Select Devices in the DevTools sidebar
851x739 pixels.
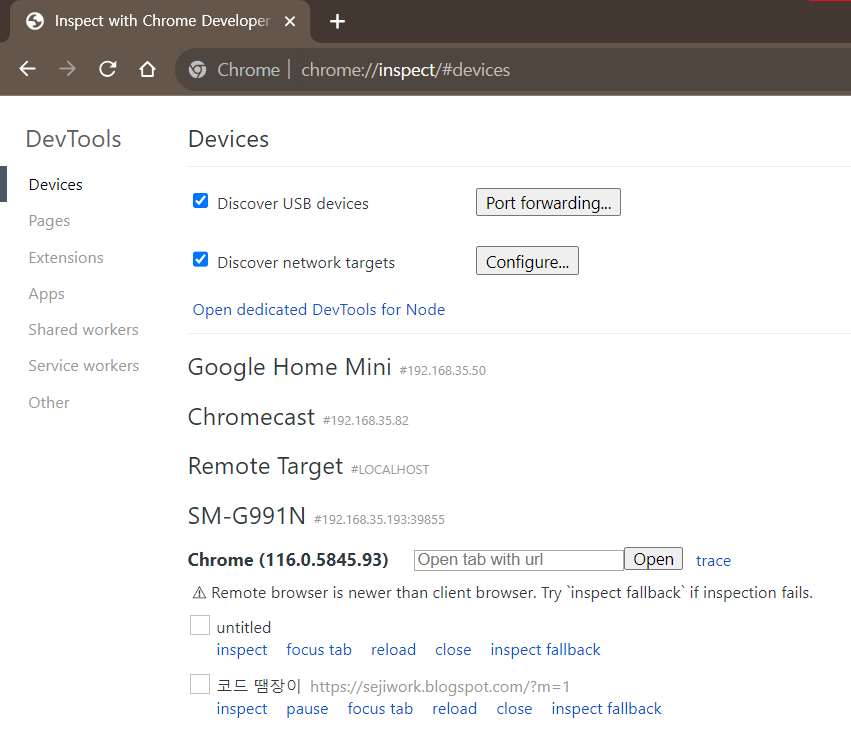pyautogui.click(x=55, y=184)
